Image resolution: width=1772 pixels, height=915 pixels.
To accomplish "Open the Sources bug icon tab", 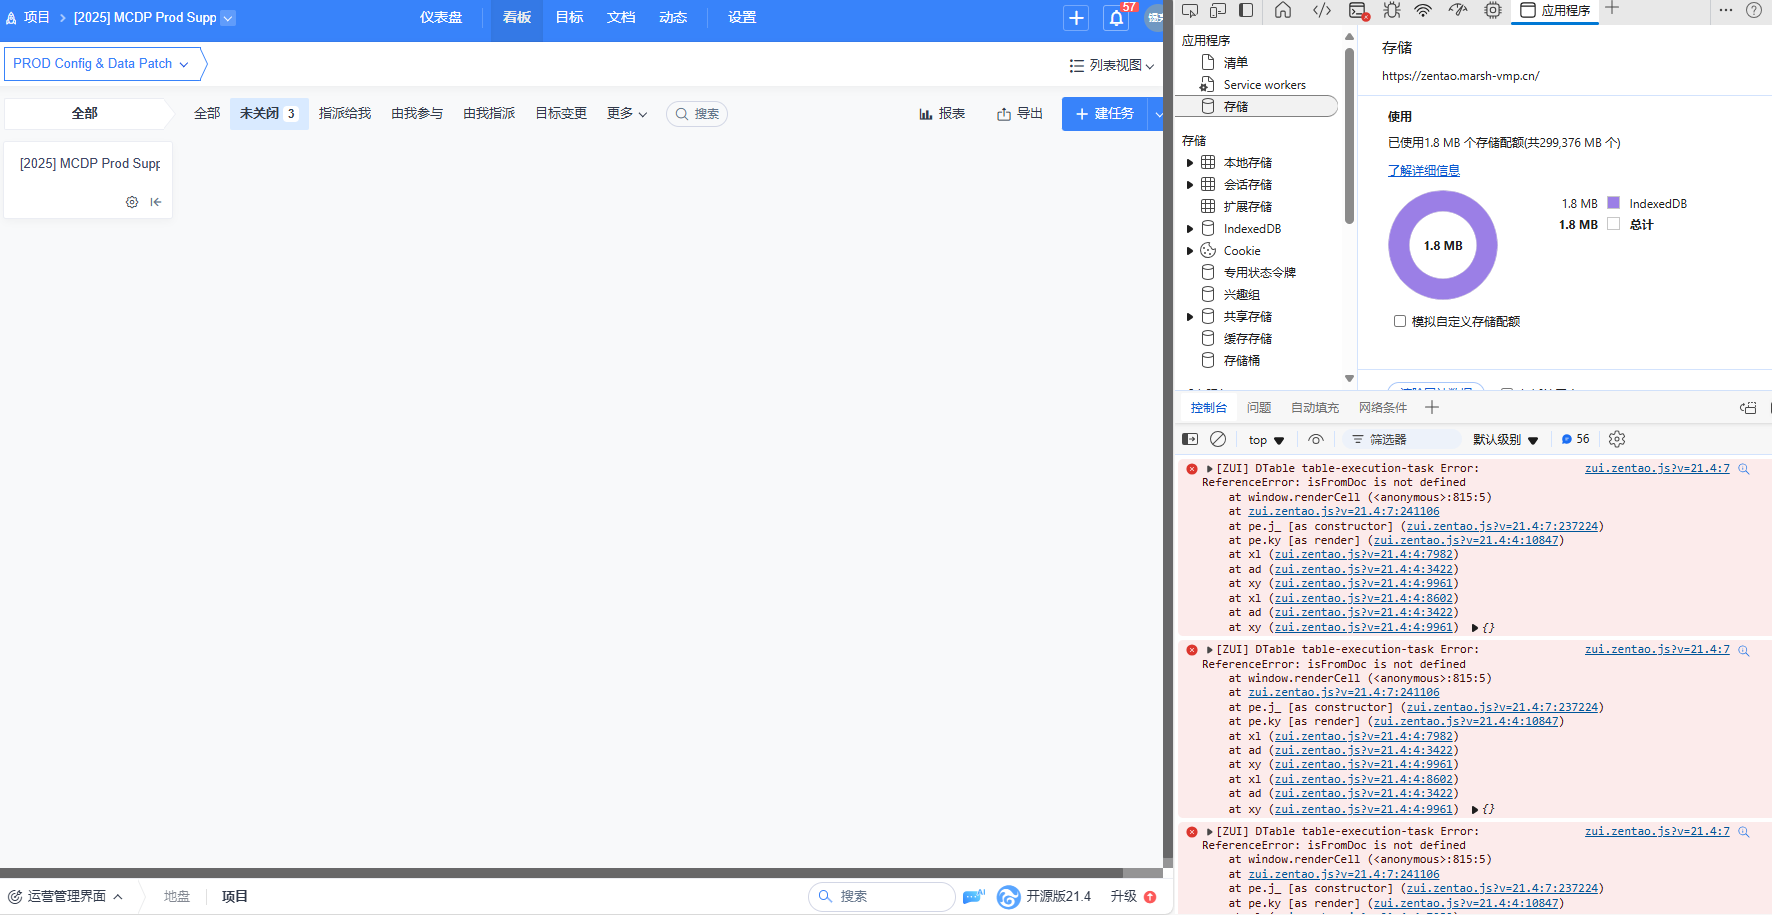I will tap(1392, 10).
